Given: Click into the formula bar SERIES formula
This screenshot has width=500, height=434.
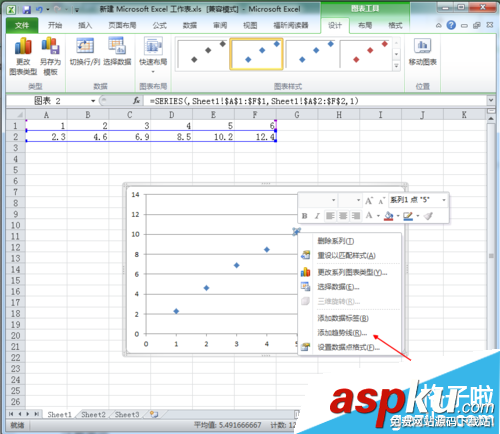Looking at the screenshot, I should 254,101.
